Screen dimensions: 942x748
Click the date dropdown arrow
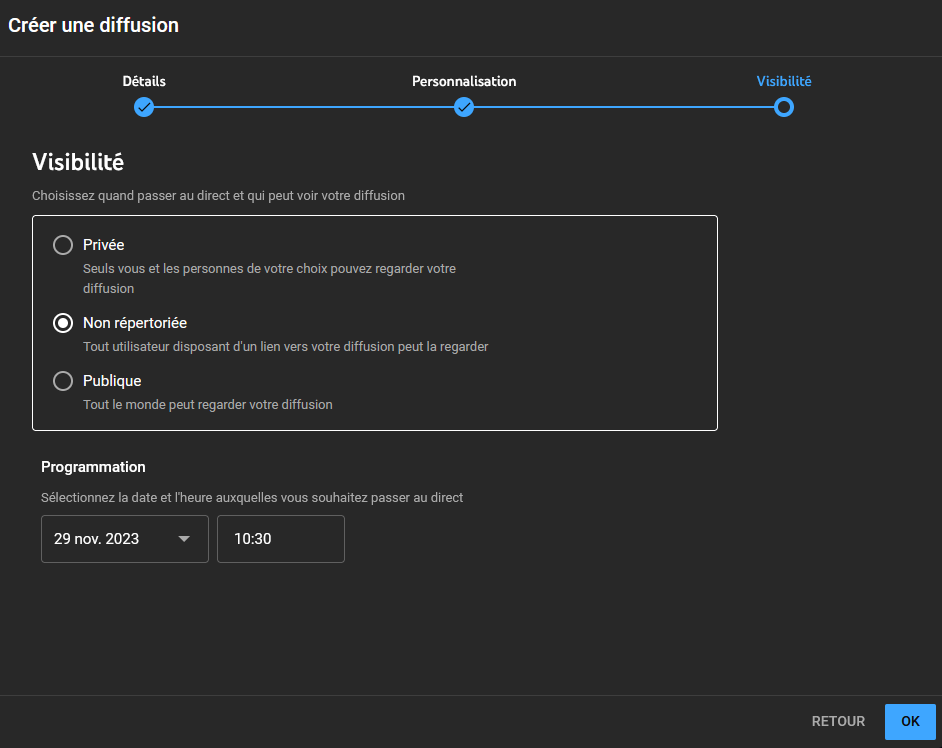(184, 539)
